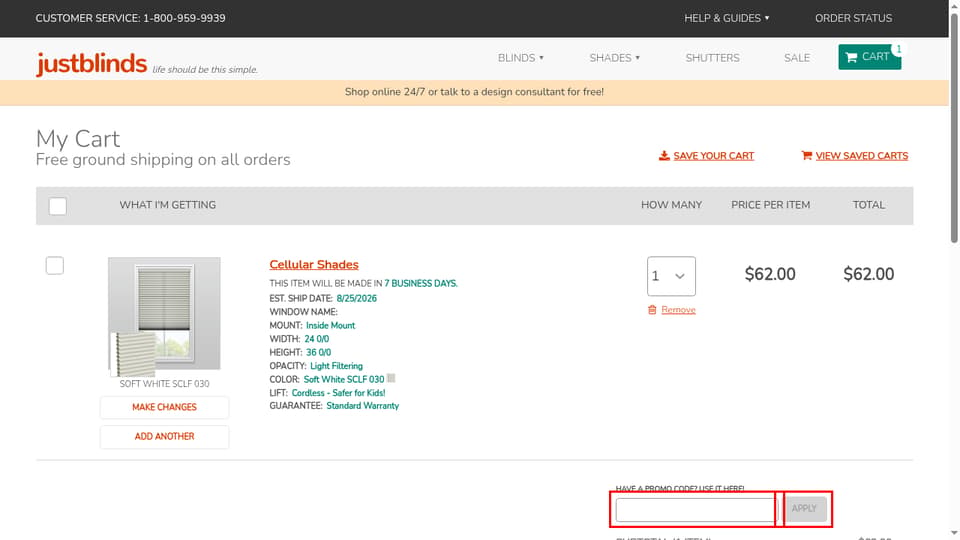Focus the promo code input field
Image resolution: width=960 pixels, height=540 pixels.
(697, 509)
